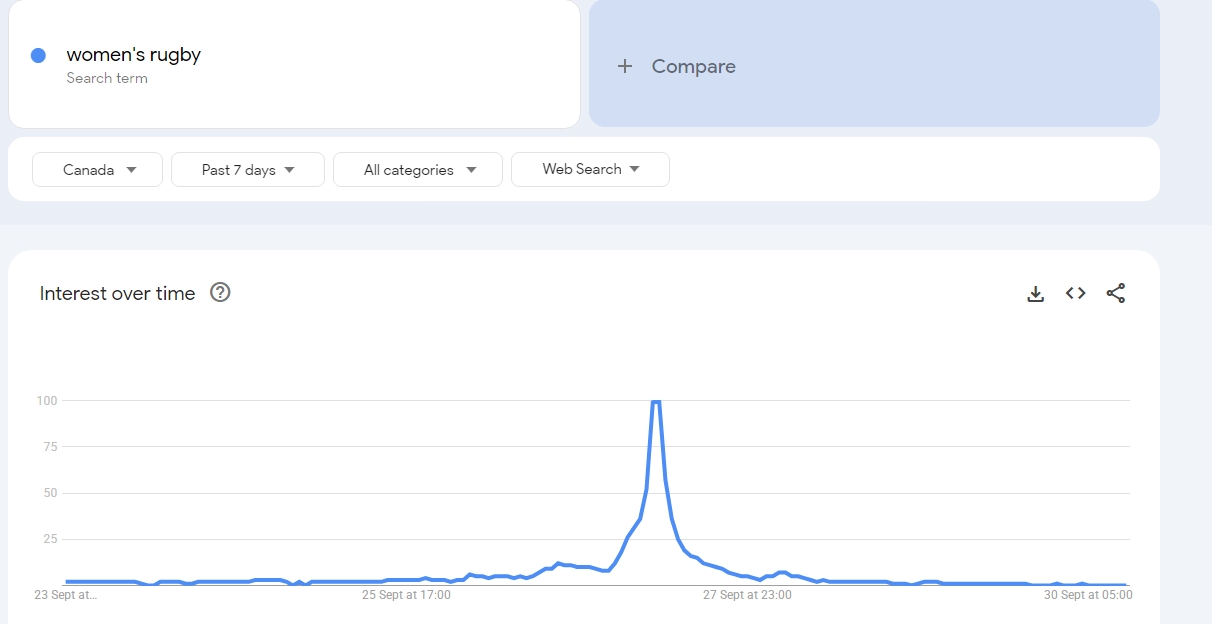This screenshot has width=1212, height=624.
Task: Expand the Past 7 days time filter
Action: (248, 170)
